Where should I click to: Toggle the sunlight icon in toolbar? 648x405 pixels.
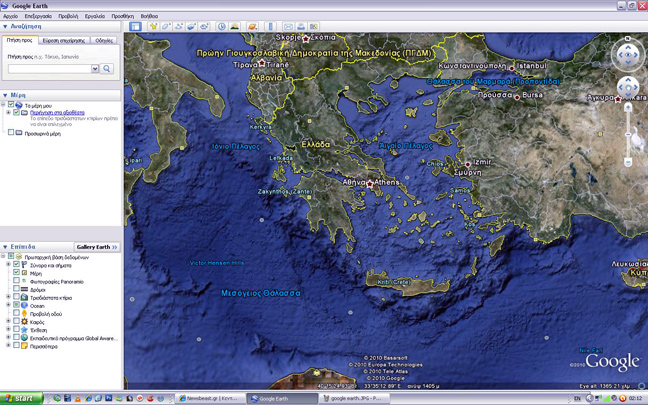coord(235,27)
